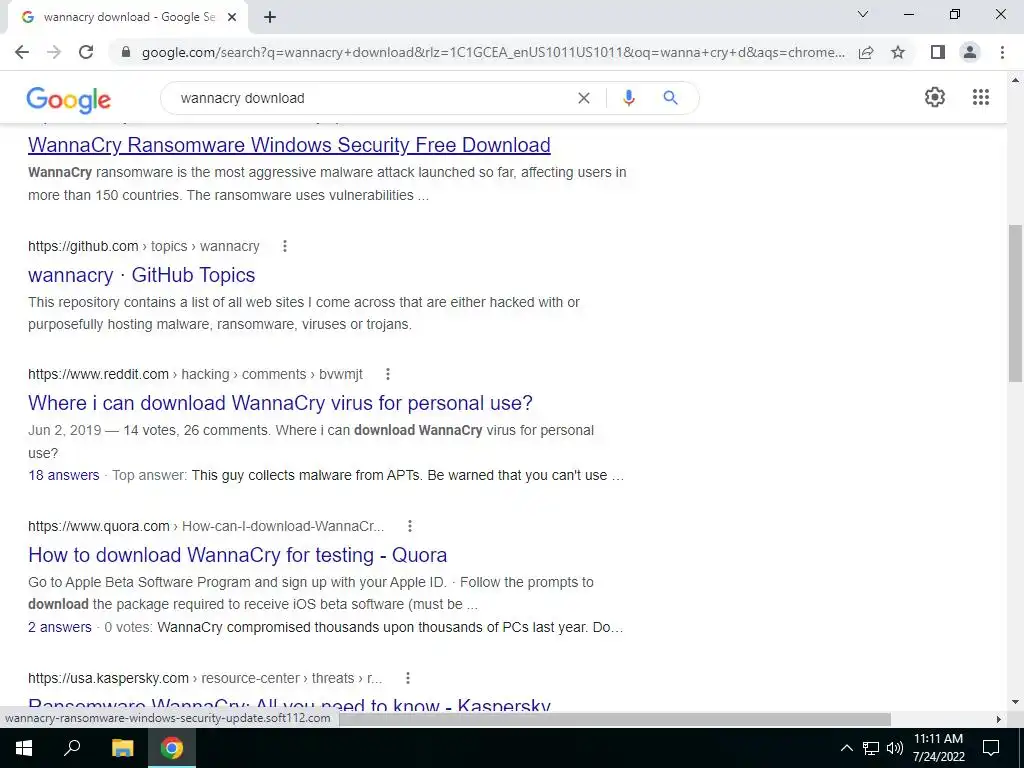This screenshot has height=768, width=1024.
Task: View site info lock icon
Action: (x=126, y=52)
